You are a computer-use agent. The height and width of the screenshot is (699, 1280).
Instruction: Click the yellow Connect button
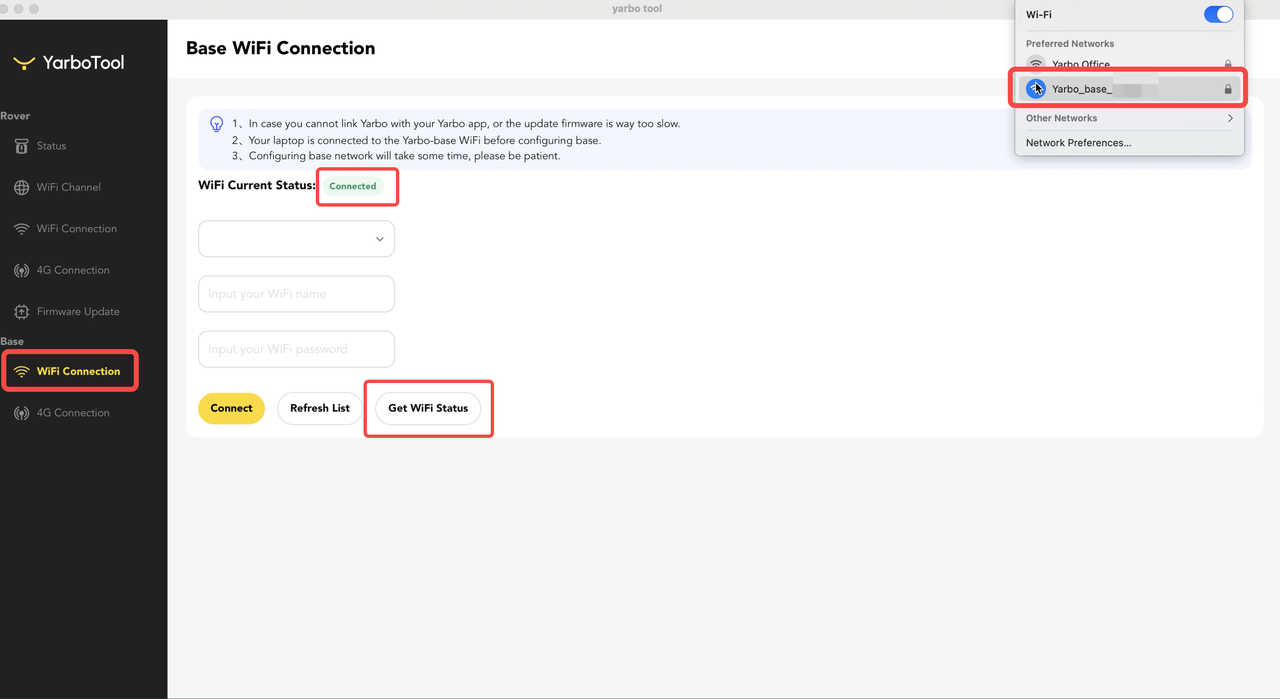(232, 408)
